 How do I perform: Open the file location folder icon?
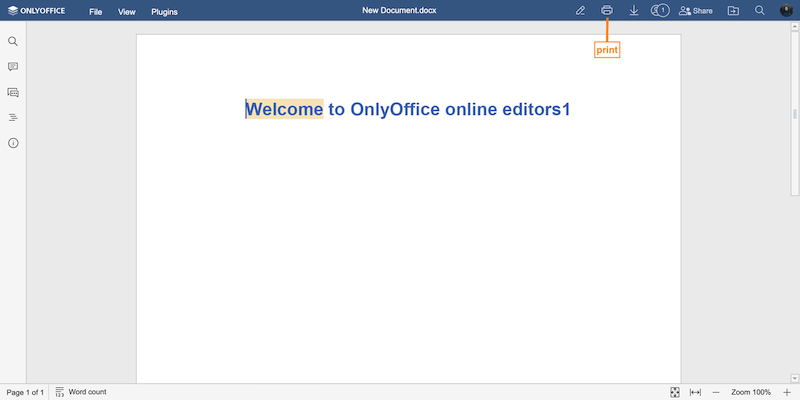pyautogui.click(x=733, y=11)
